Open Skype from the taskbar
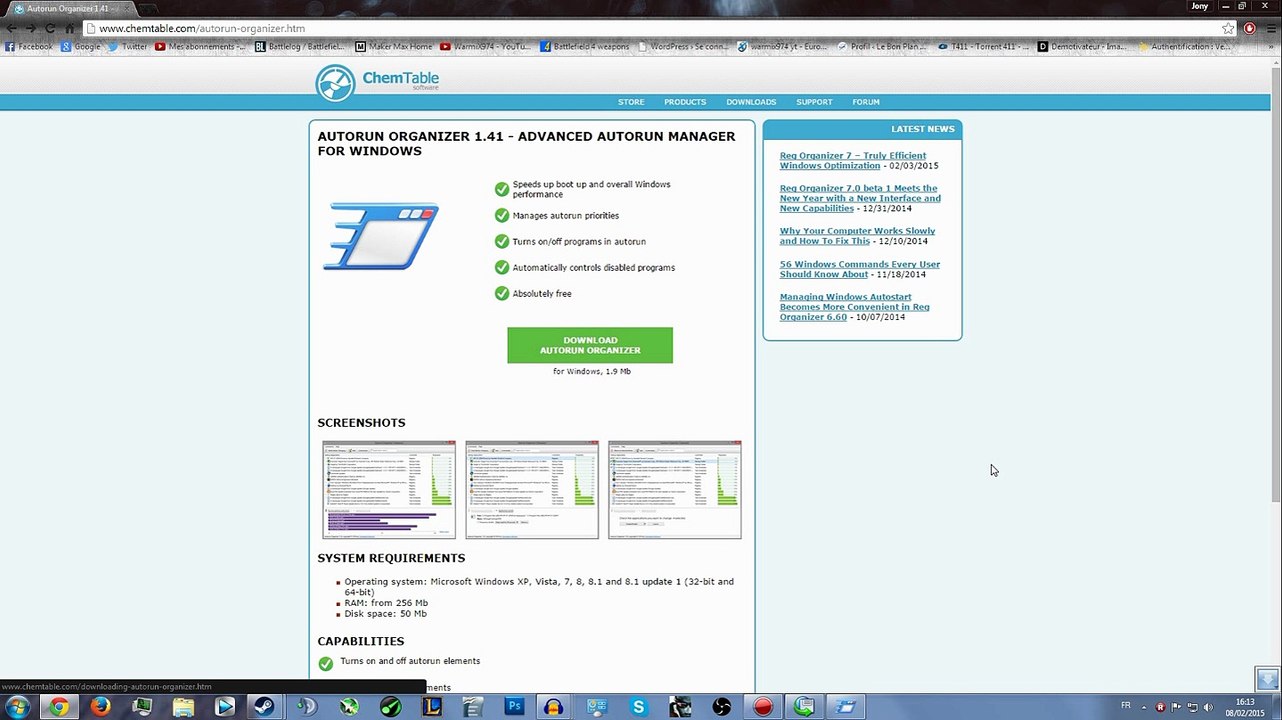1282x720 pixels. [638, 707]
